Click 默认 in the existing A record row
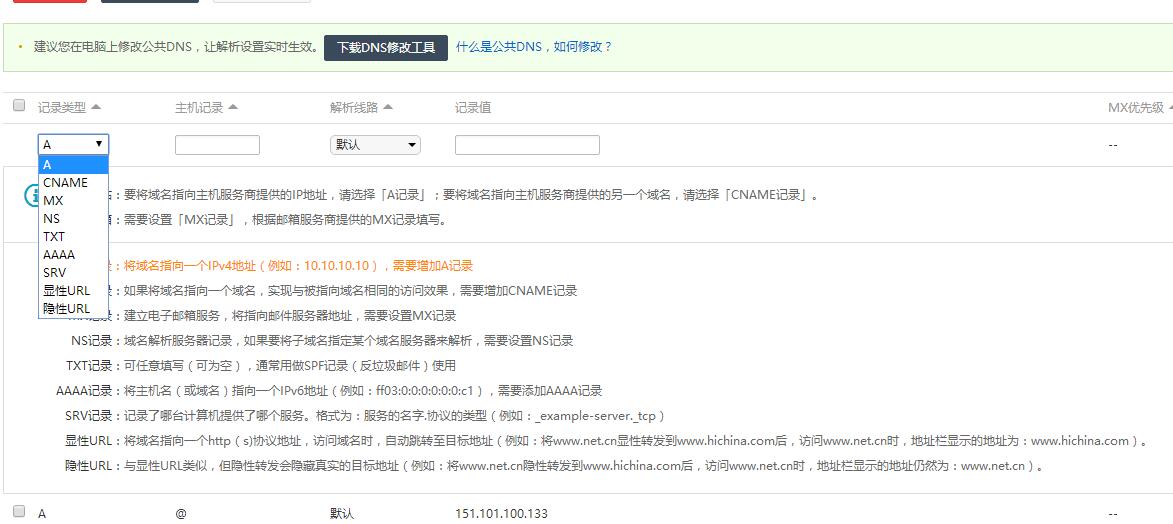1173x524 pixels. tap(342, 514)
